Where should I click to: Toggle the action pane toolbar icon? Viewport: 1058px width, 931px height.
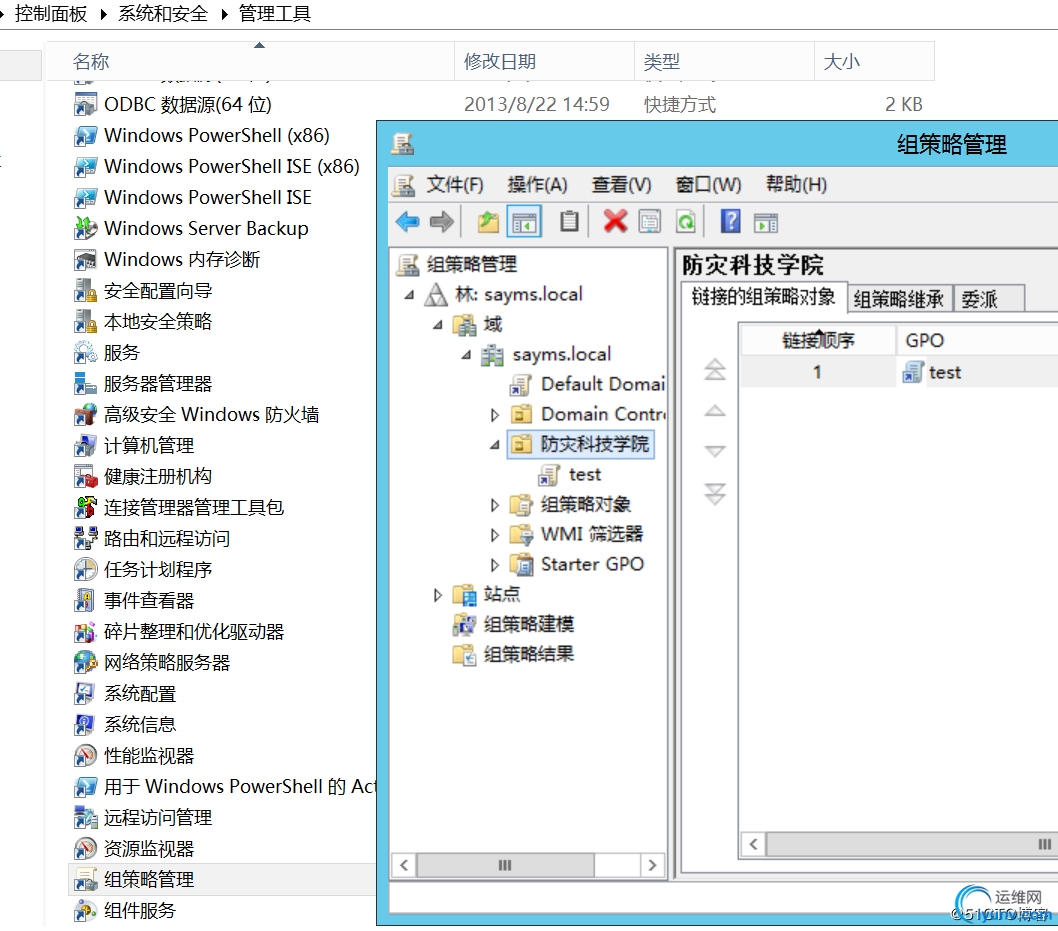tap(766, 221)
